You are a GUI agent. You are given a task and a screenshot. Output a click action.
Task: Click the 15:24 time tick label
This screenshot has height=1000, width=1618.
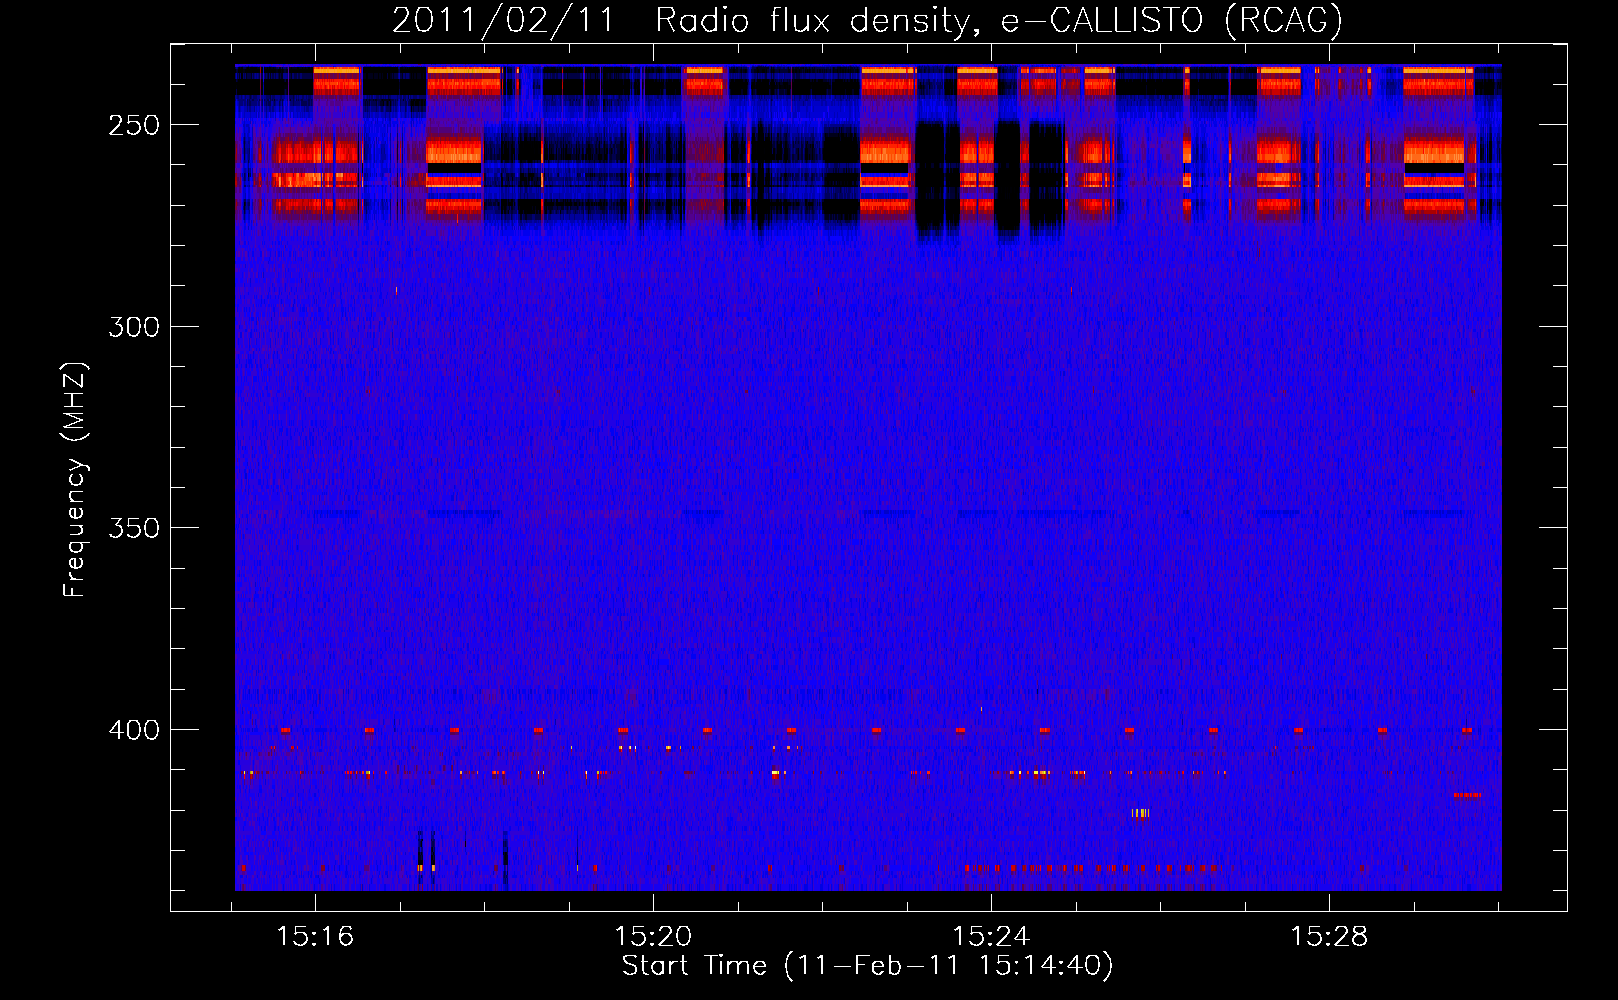pos(991,936)
